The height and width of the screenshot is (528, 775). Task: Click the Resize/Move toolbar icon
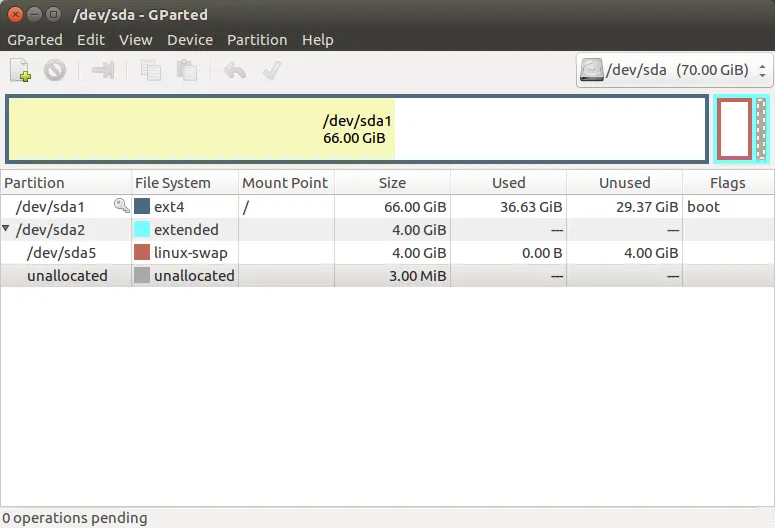[x=103, y=70]
